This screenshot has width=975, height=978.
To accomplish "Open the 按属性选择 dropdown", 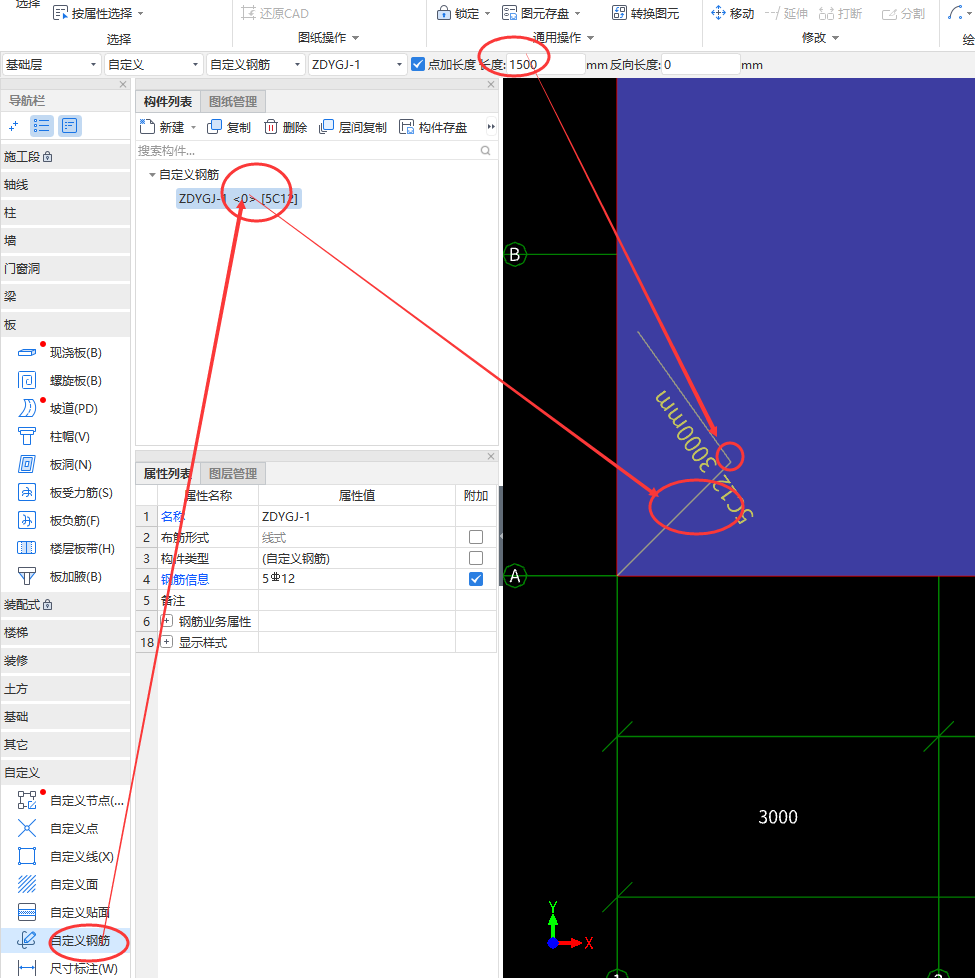I will (140, 13).
